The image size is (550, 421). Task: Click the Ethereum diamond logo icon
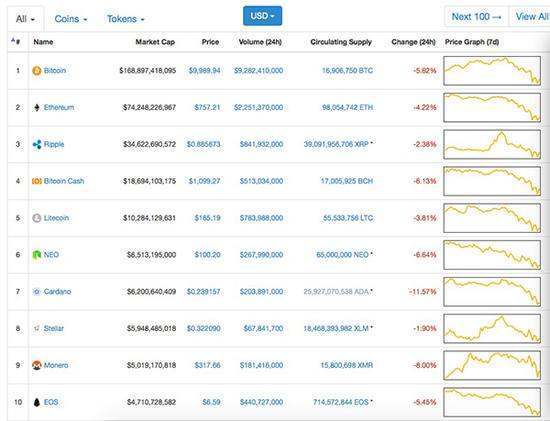36,107
